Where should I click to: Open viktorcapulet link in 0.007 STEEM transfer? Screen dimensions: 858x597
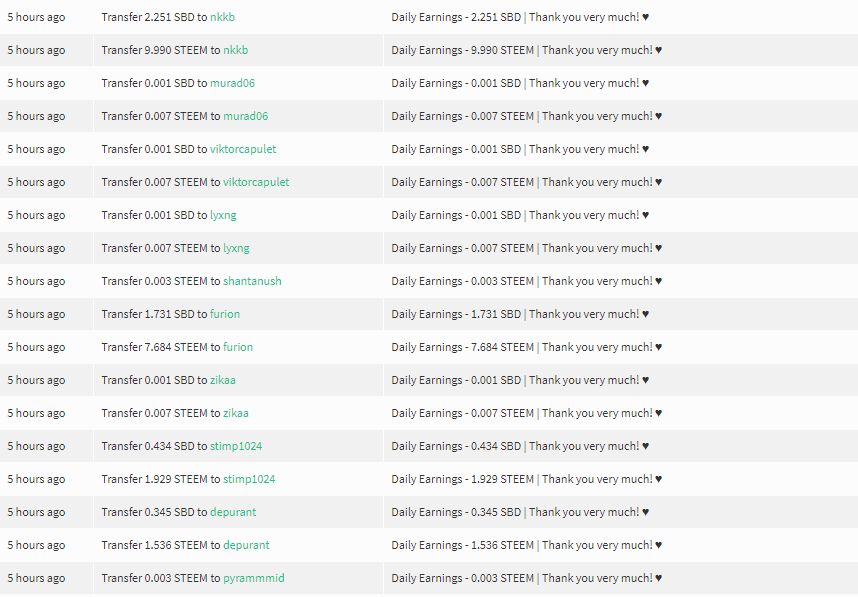(256, 182)
